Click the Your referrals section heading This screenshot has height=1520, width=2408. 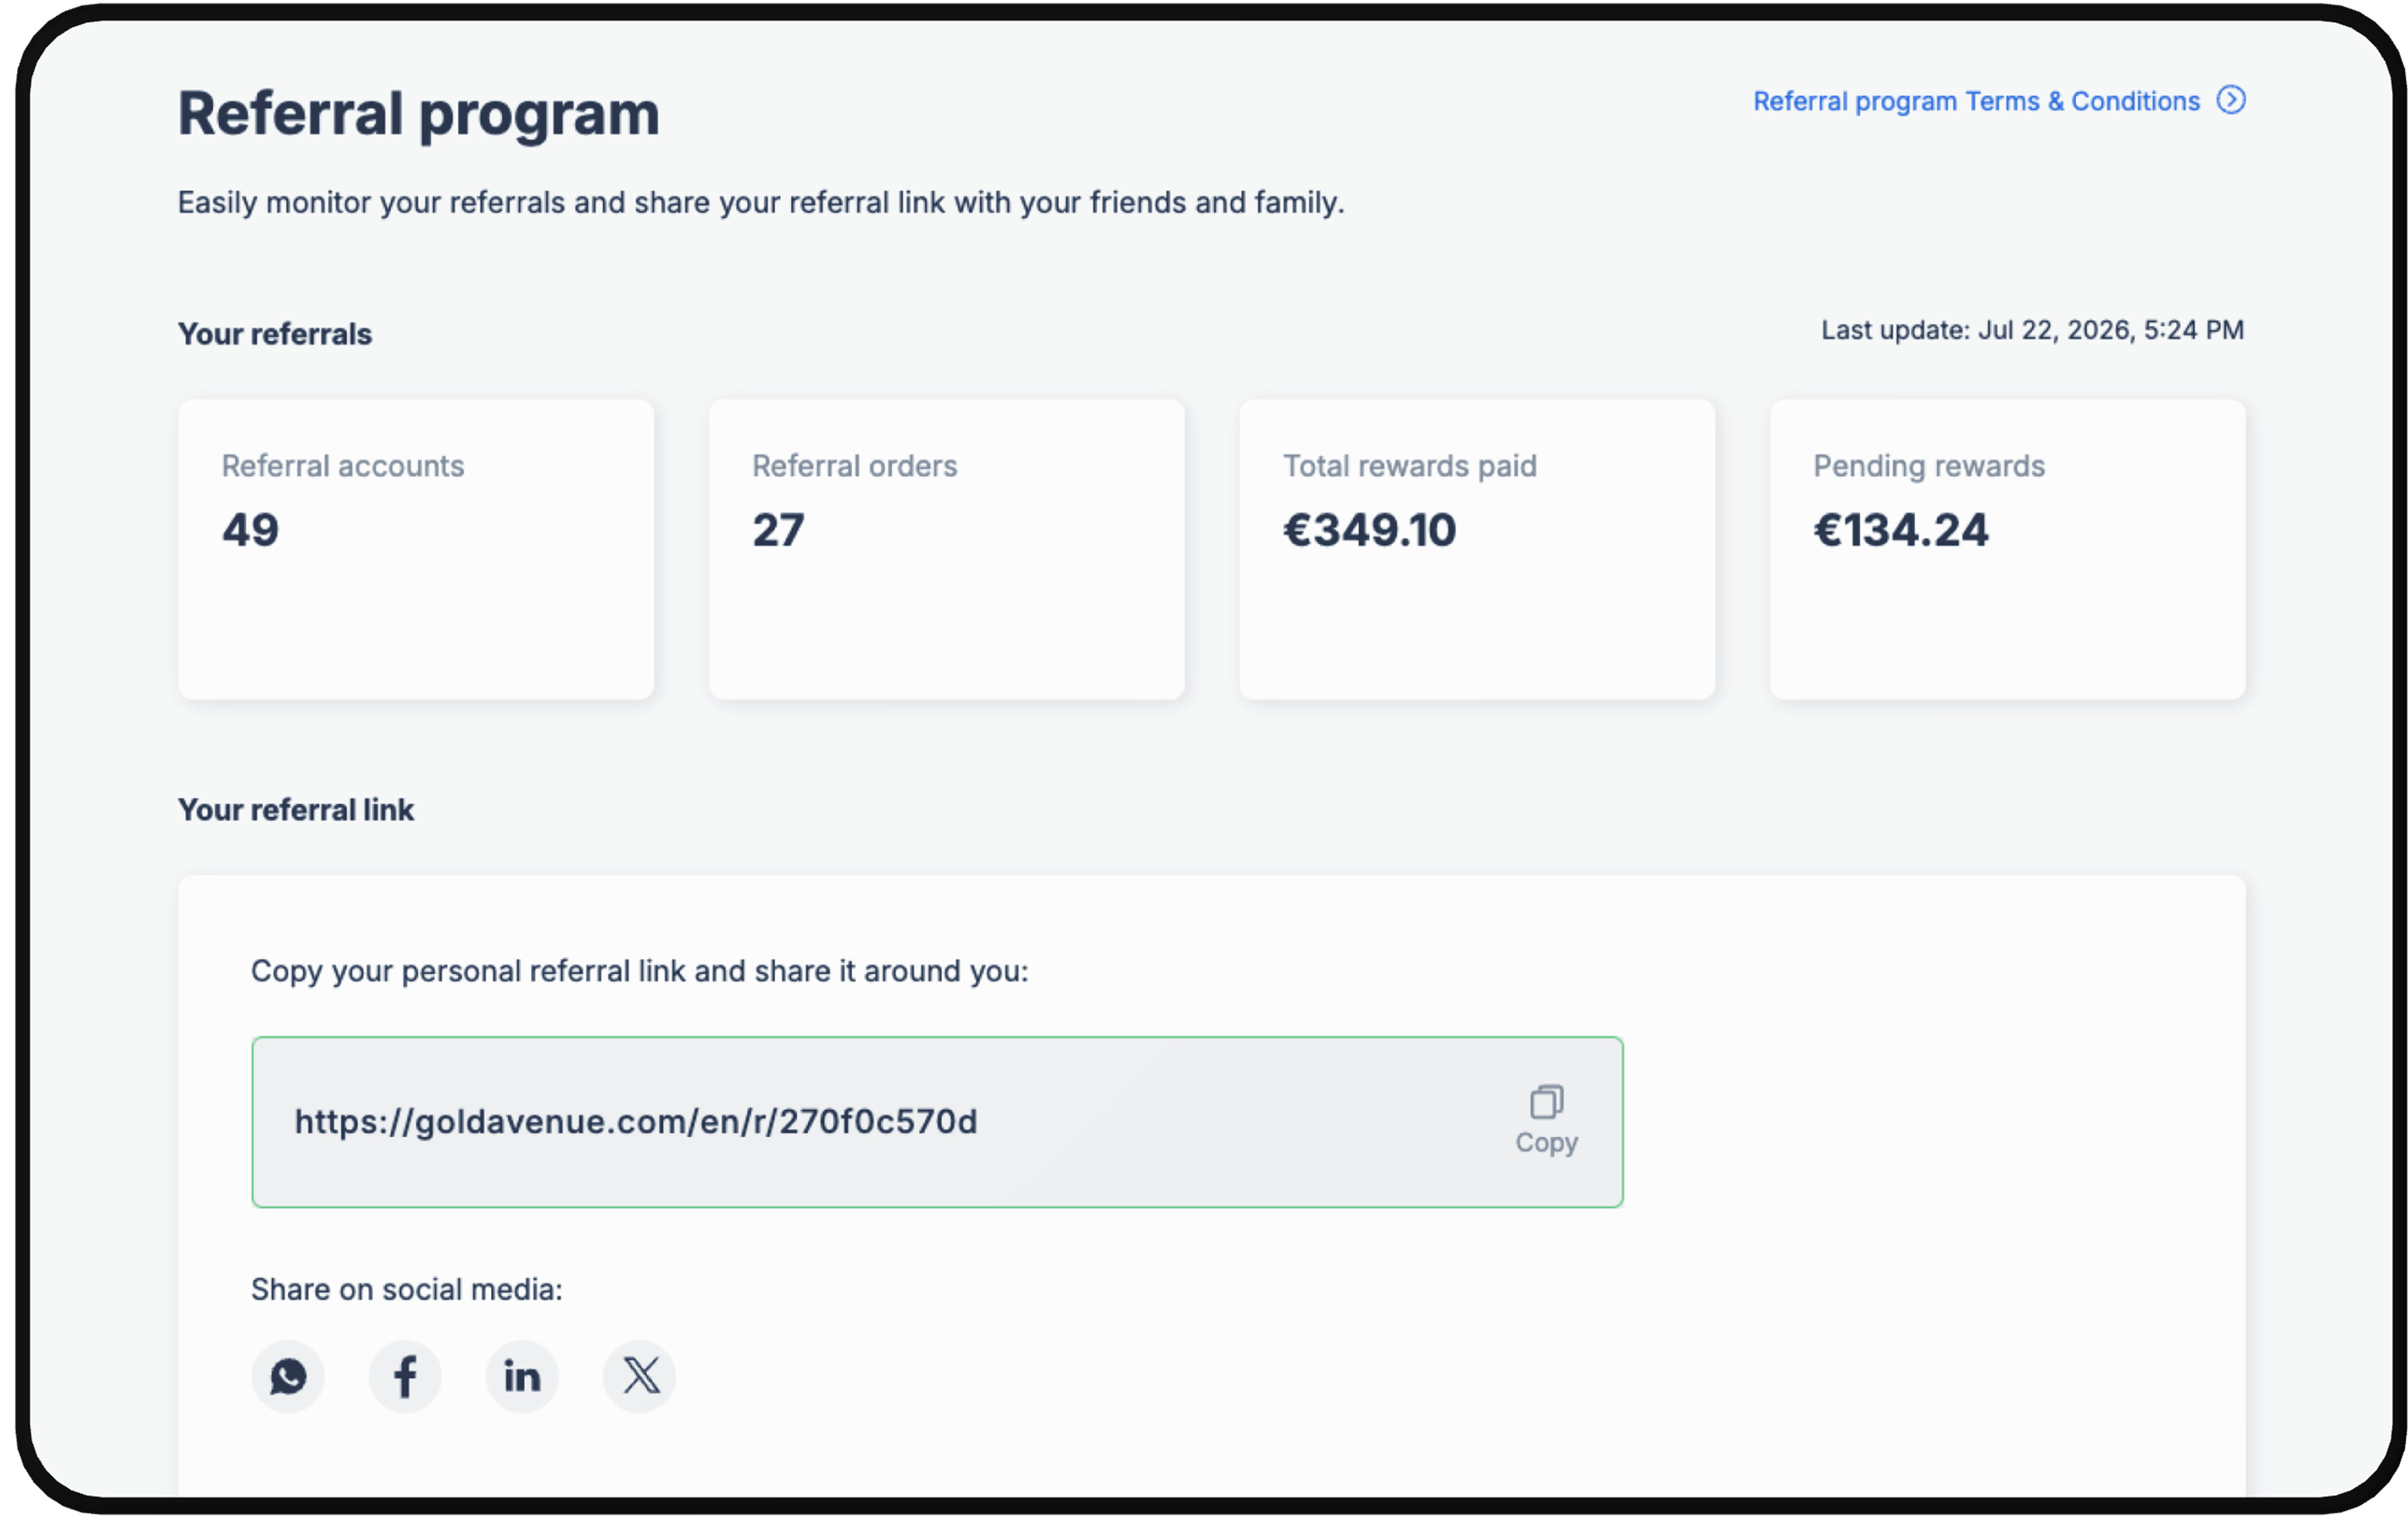[275, 334]
